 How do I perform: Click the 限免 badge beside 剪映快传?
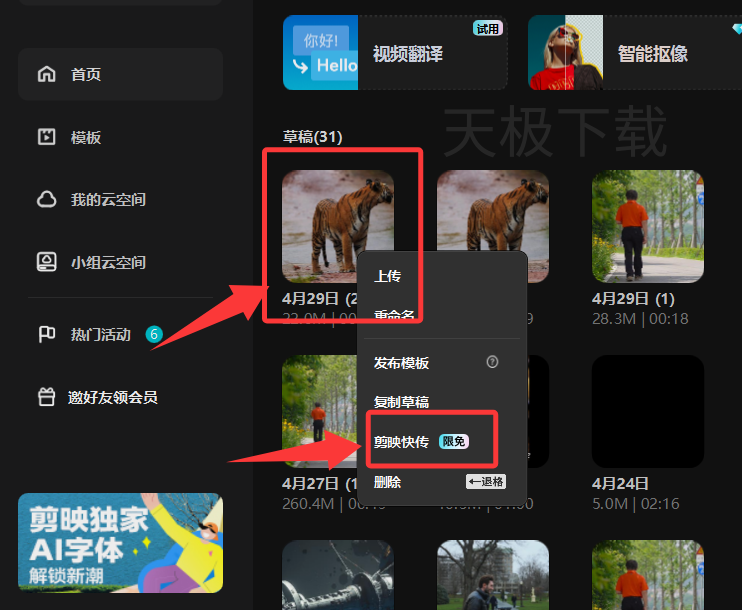[x=454, y=442]
